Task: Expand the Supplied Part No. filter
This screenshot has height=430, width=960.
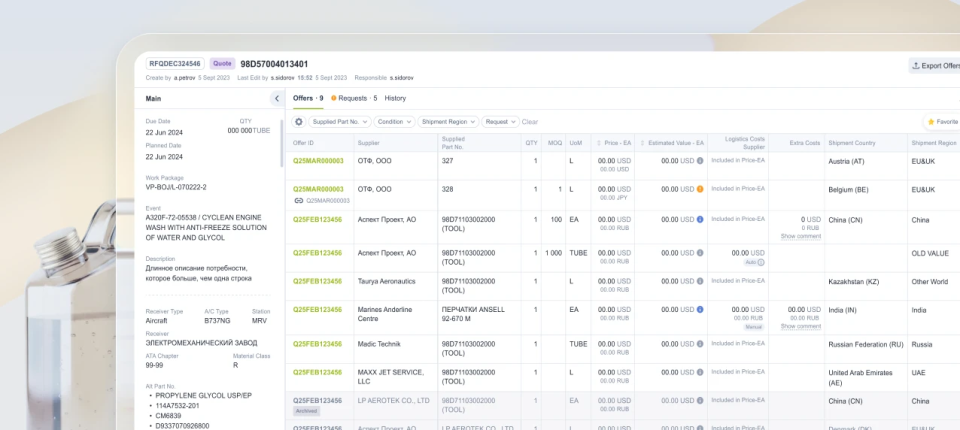Action: [x=339, y=122]
